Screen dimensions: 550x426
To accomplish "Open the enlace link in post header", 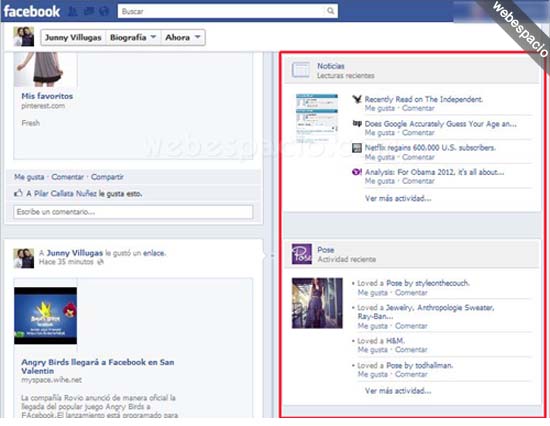I will coord(154,253).
